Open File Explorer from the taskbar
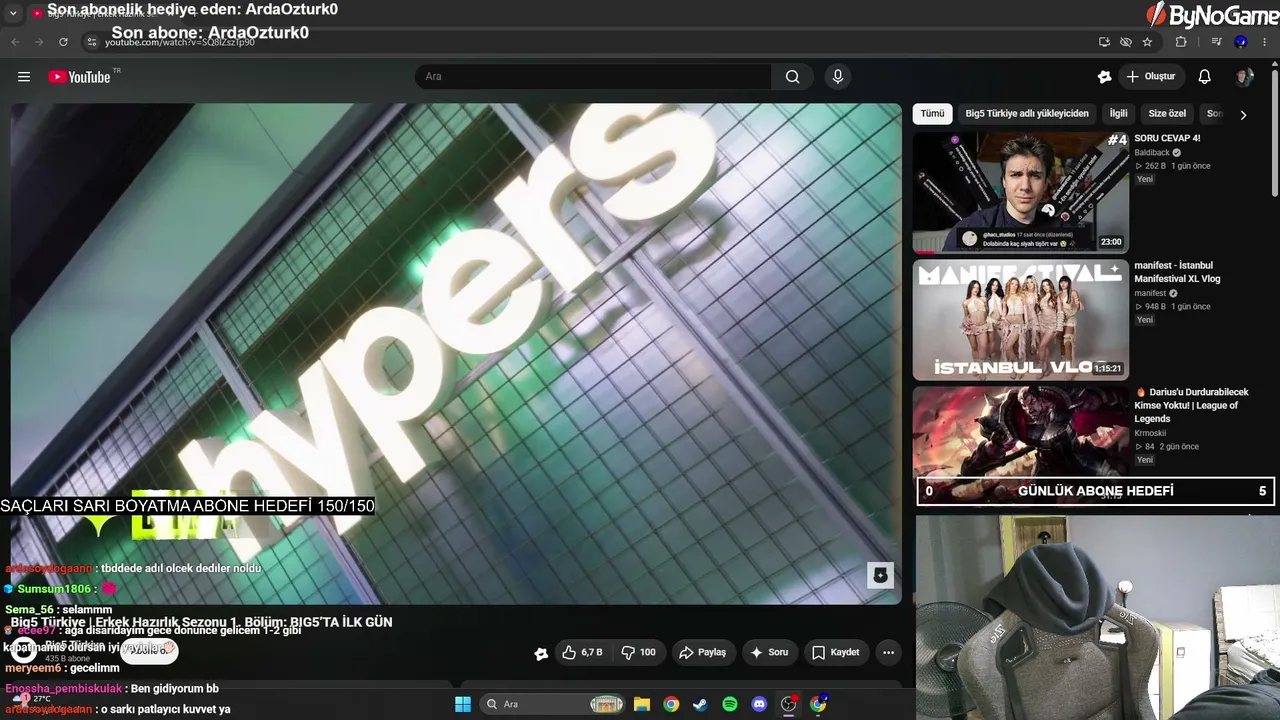Image resolution: width=1280 pixels, height=720 pixels. click(x=642, y=704)
